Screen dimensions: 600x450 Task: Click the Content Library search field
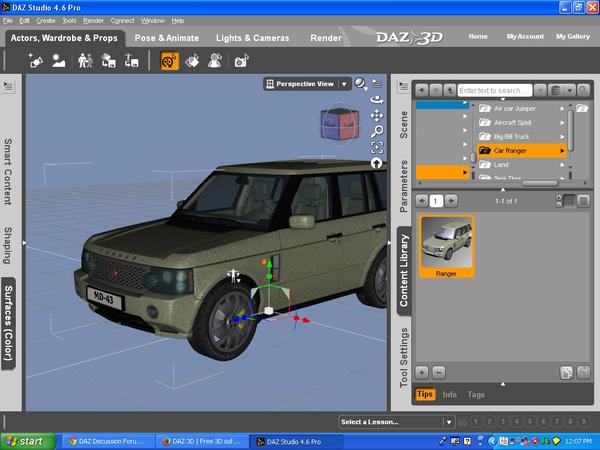point(495,91)
